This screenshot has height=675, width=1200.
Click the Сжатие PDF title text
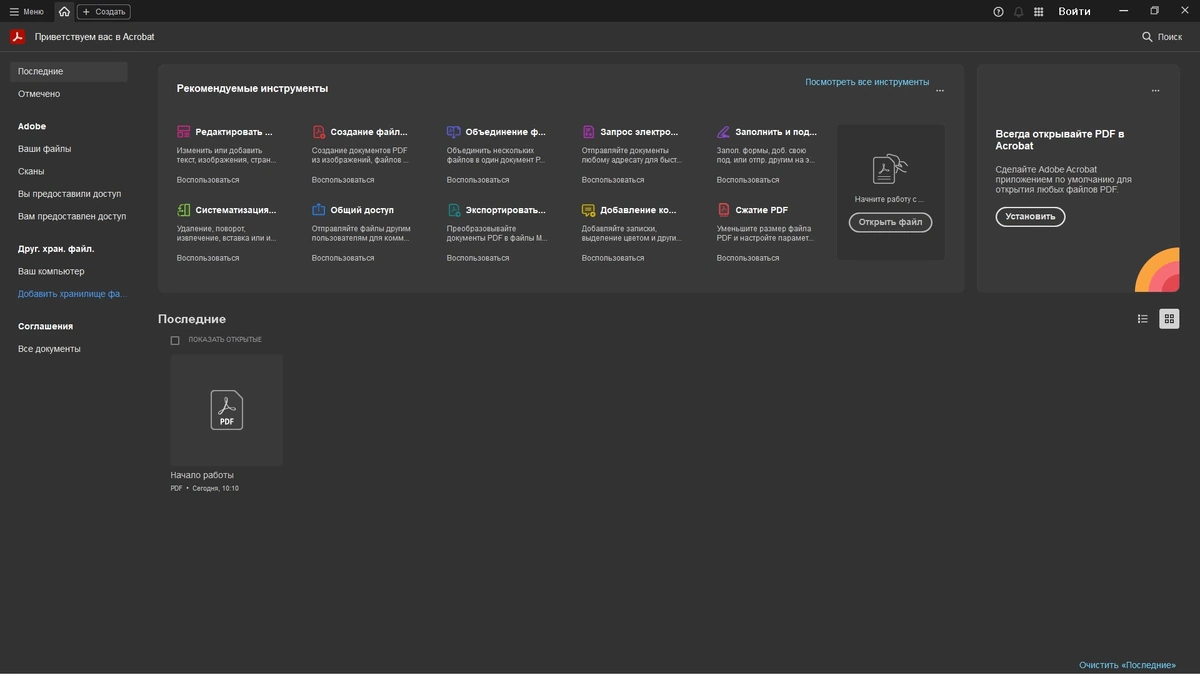(x=761, y=210)
